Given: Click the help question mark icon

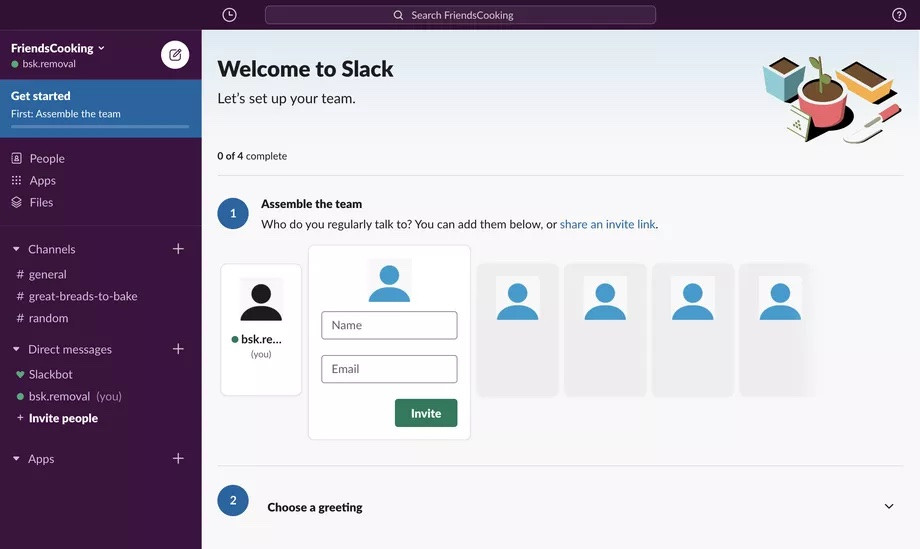Looking at the screenshot, I should (x=899, y=15).
